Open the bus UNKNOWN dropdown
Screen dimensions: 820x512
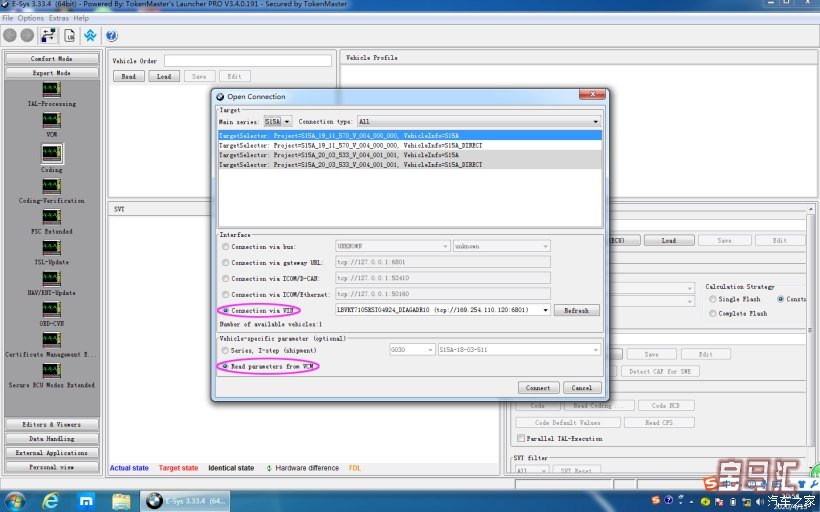tap(392, 246)
